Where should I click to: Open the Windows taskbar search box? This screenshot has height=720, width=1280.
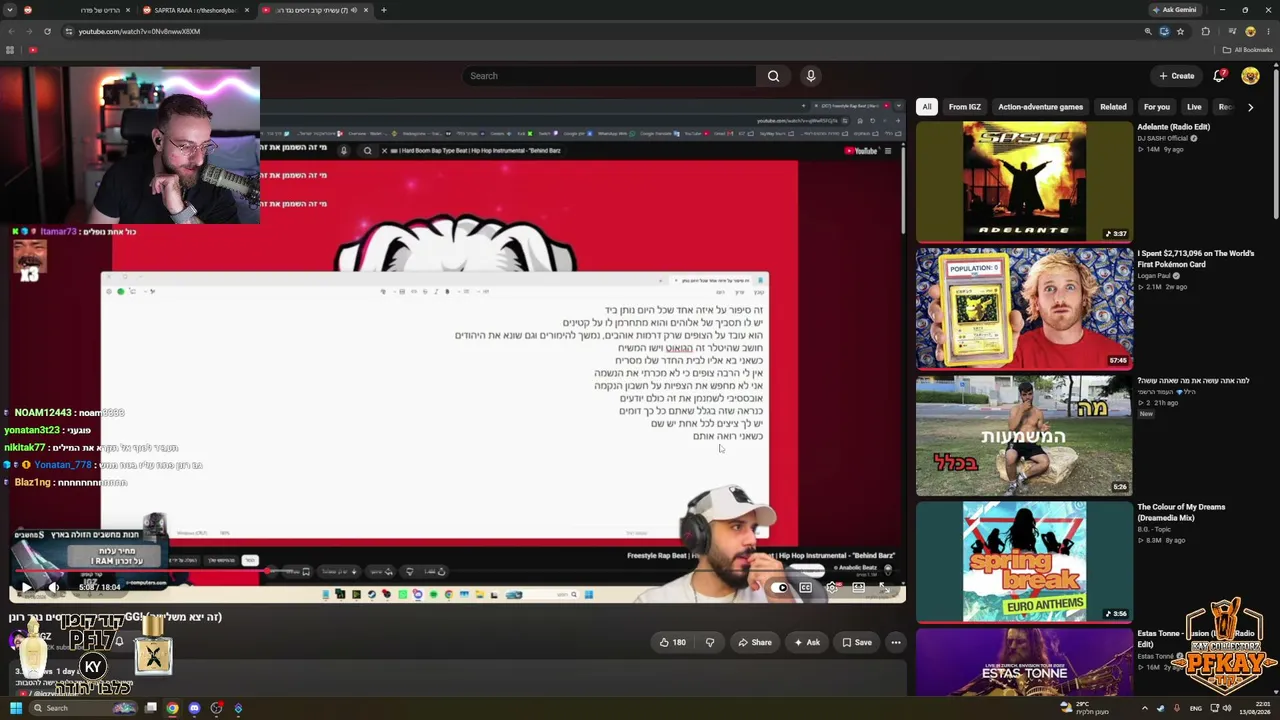point(83,708)
